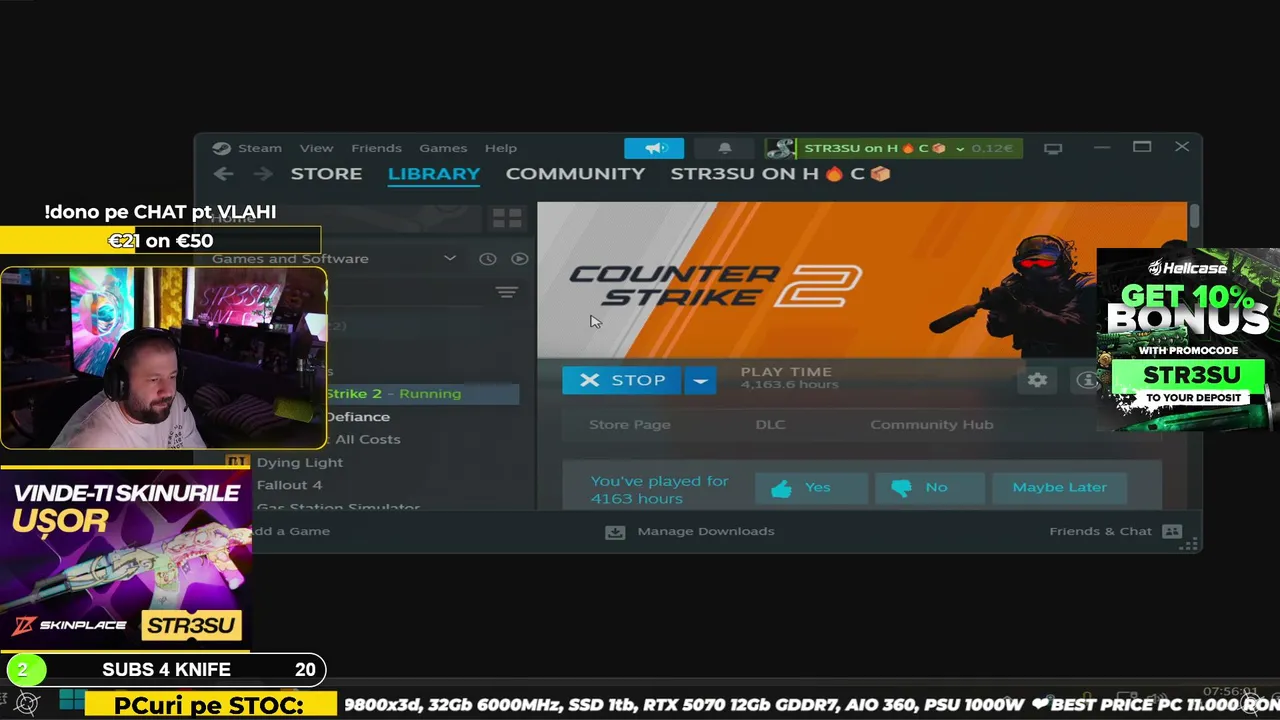Click the recent activity clock icon
The width and height of the screenshot is (1280, 720).
(487, 259)
